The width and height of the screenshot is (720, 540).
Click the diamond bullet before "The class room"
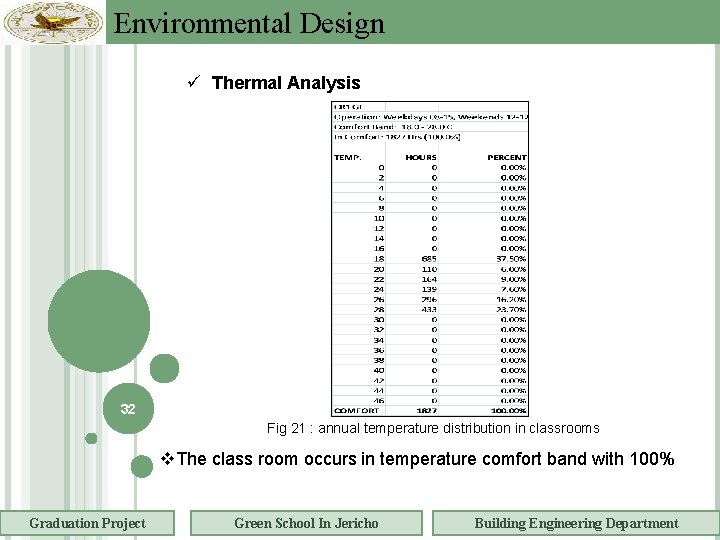point(167,458)
